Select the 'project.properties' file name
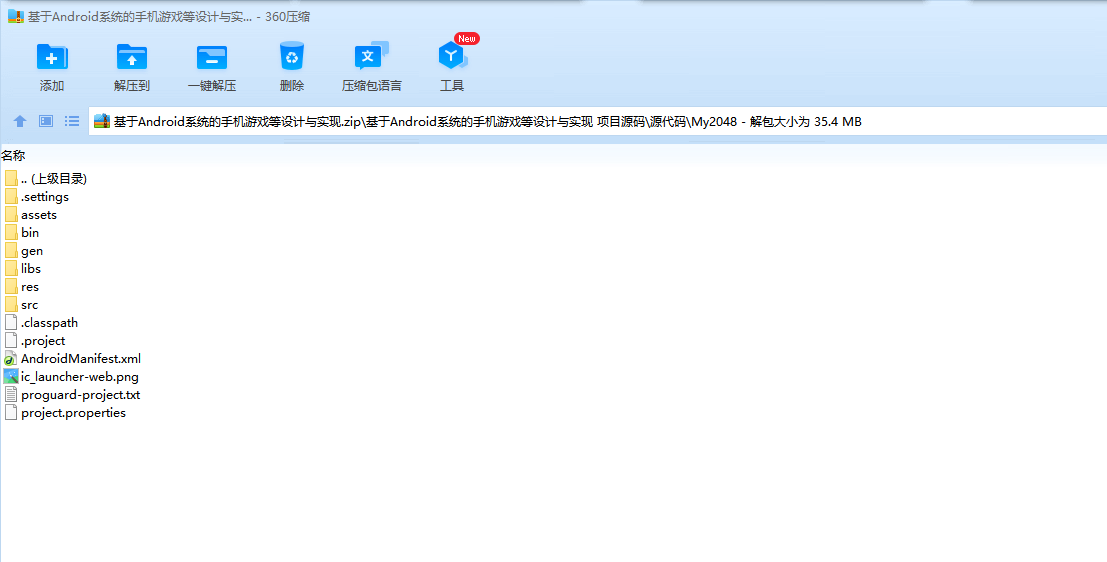1107x562 pixels. coord(73,412)
